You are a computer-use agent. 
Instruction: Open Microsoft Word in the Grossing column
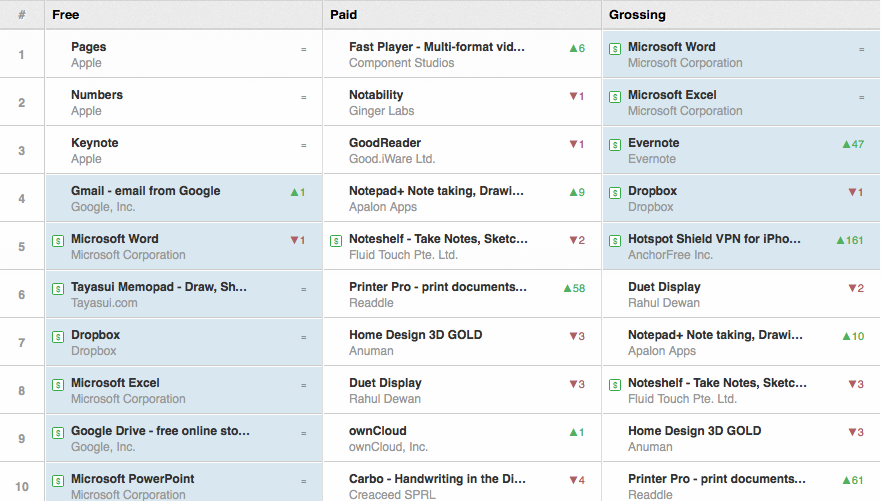(671, 47)
